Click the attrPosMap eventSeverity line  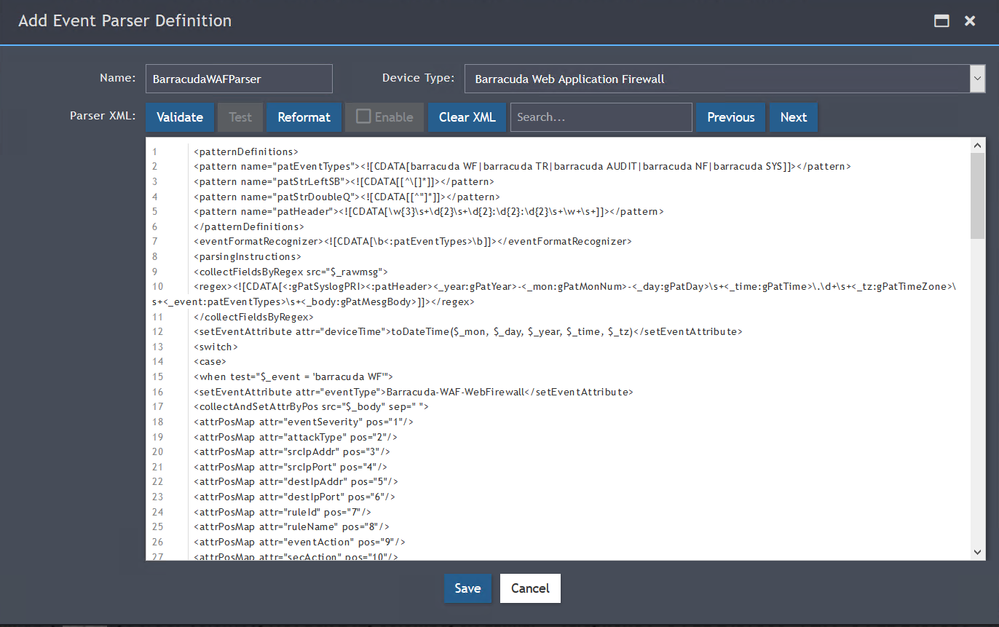[x=303, y=422]
